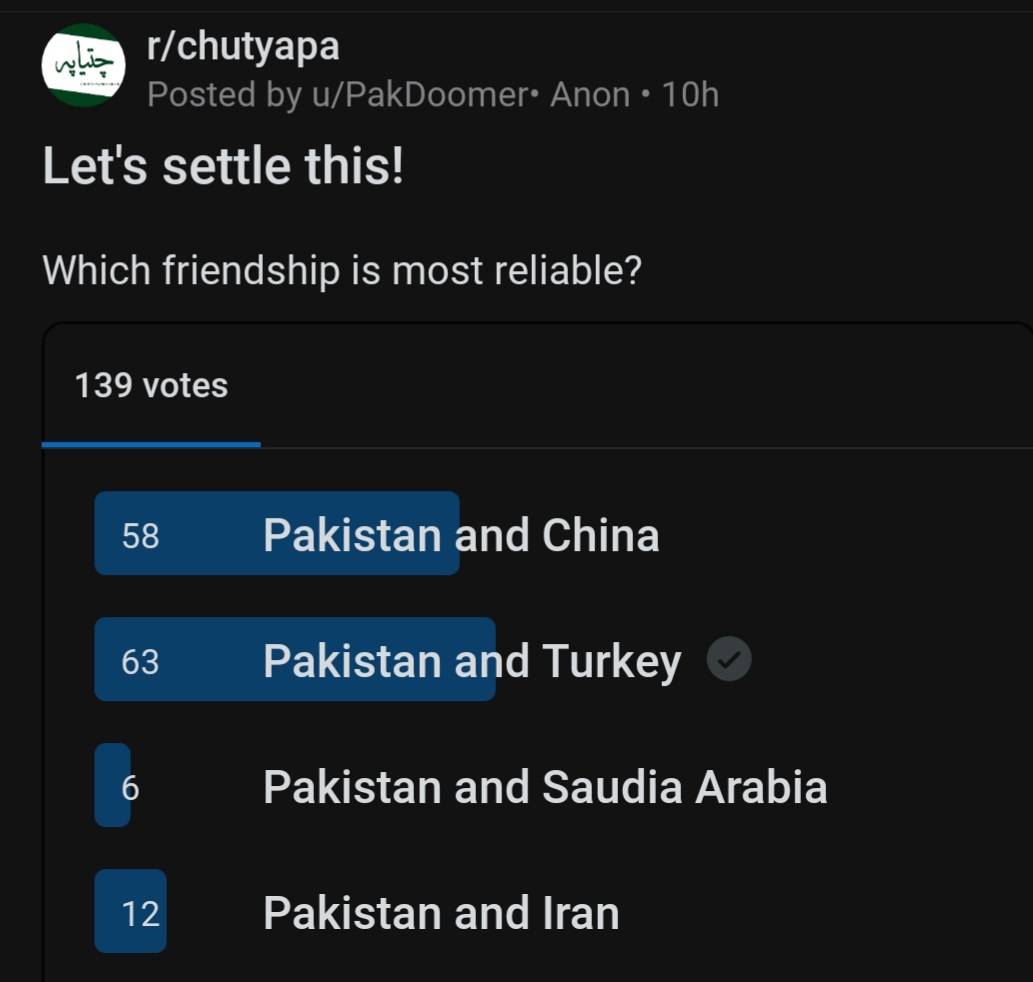This screenshot has height=982, width=1033.
Task: Click the 6-vote result bar
Action: [x=113, y=785]
